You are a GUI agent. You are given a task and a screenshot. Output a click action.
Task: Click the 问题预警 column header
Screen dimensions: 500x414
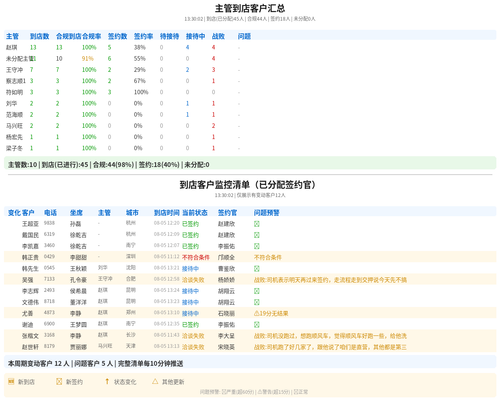pos(267,213)
